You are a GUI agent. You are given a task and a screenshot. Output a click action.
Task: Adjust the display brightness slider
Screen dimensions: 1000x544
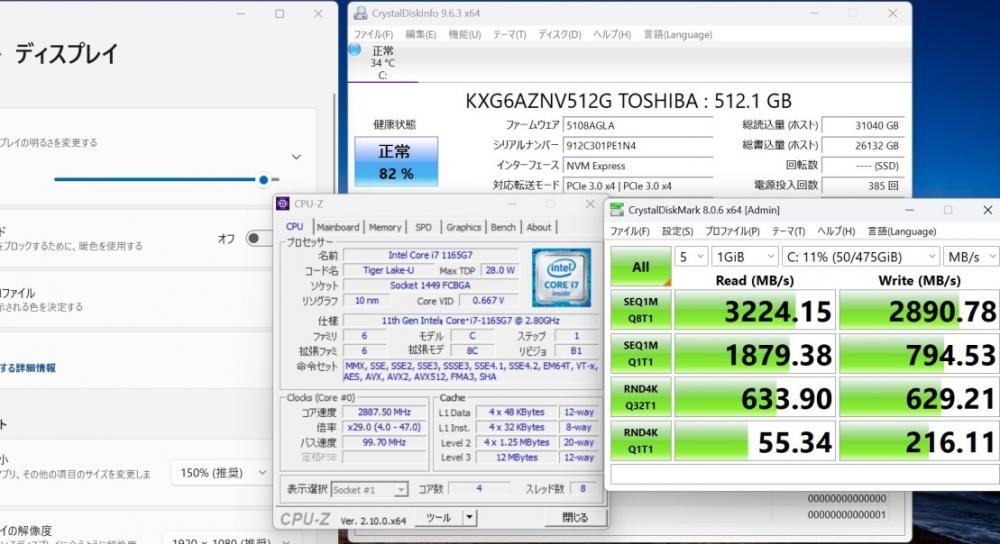166,180
